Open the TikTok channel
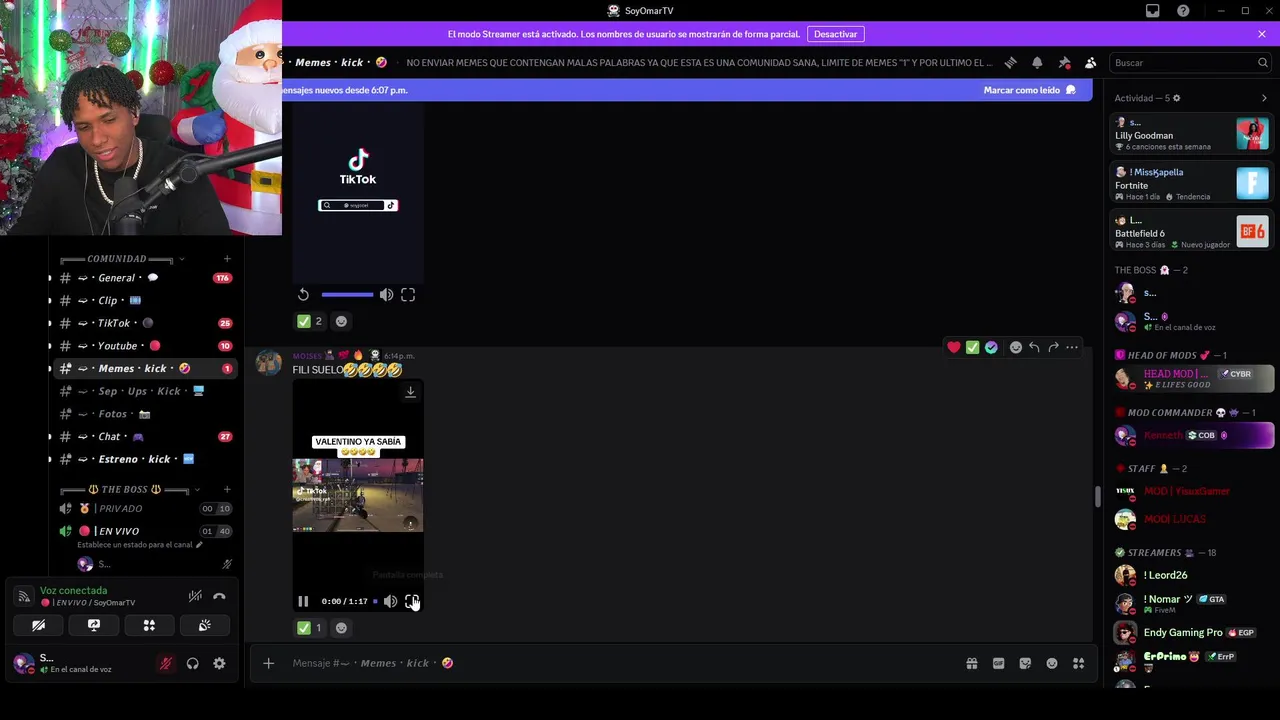This screenshot has height=720, width=1280. 145,323
